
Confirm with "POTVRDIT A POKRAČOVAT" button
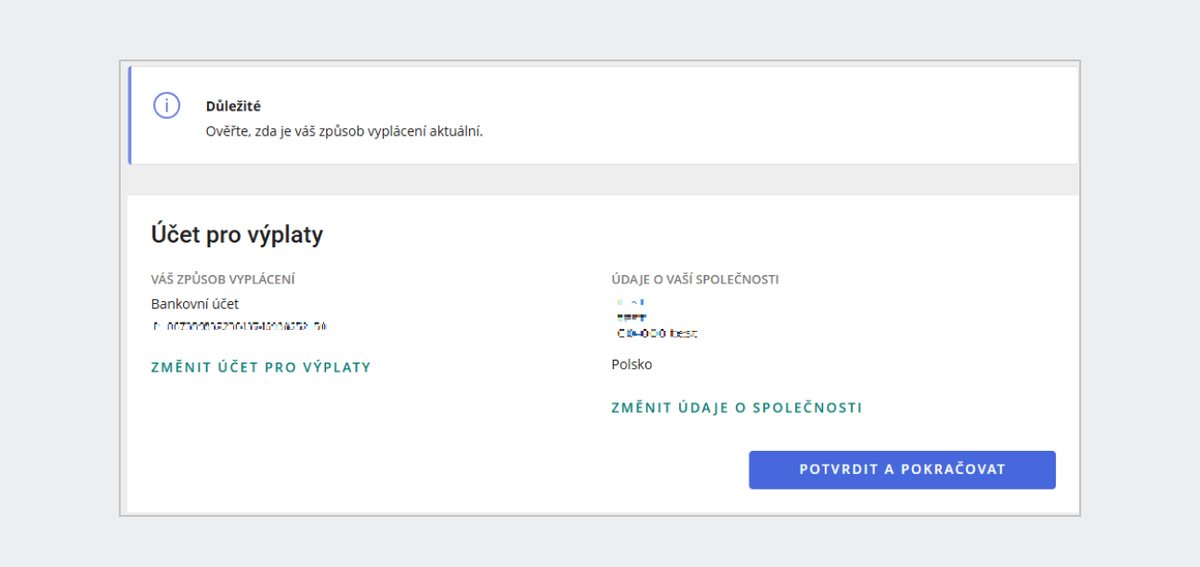tap(902, 470)
